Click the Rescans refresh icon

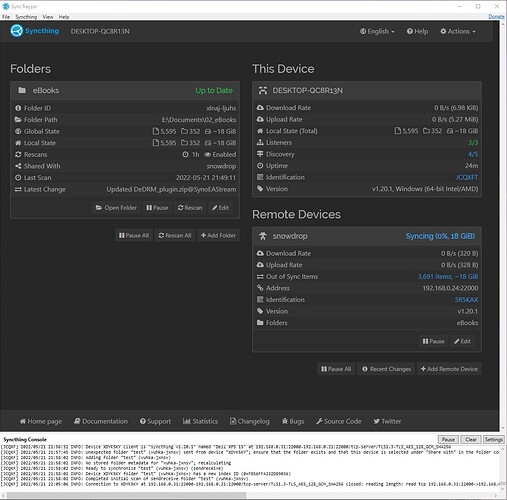click(18, 154)
